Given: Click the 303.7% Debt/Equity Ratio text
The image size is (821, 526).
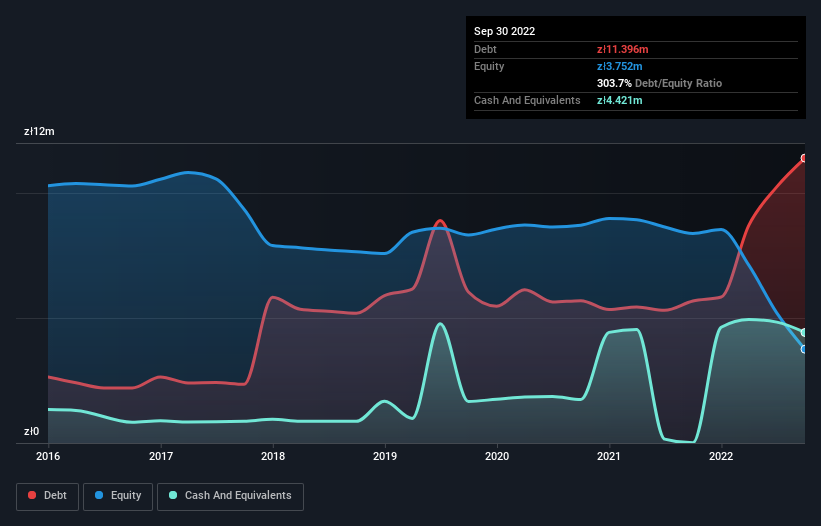Looking at the screenshot, I should pos(659,83).
